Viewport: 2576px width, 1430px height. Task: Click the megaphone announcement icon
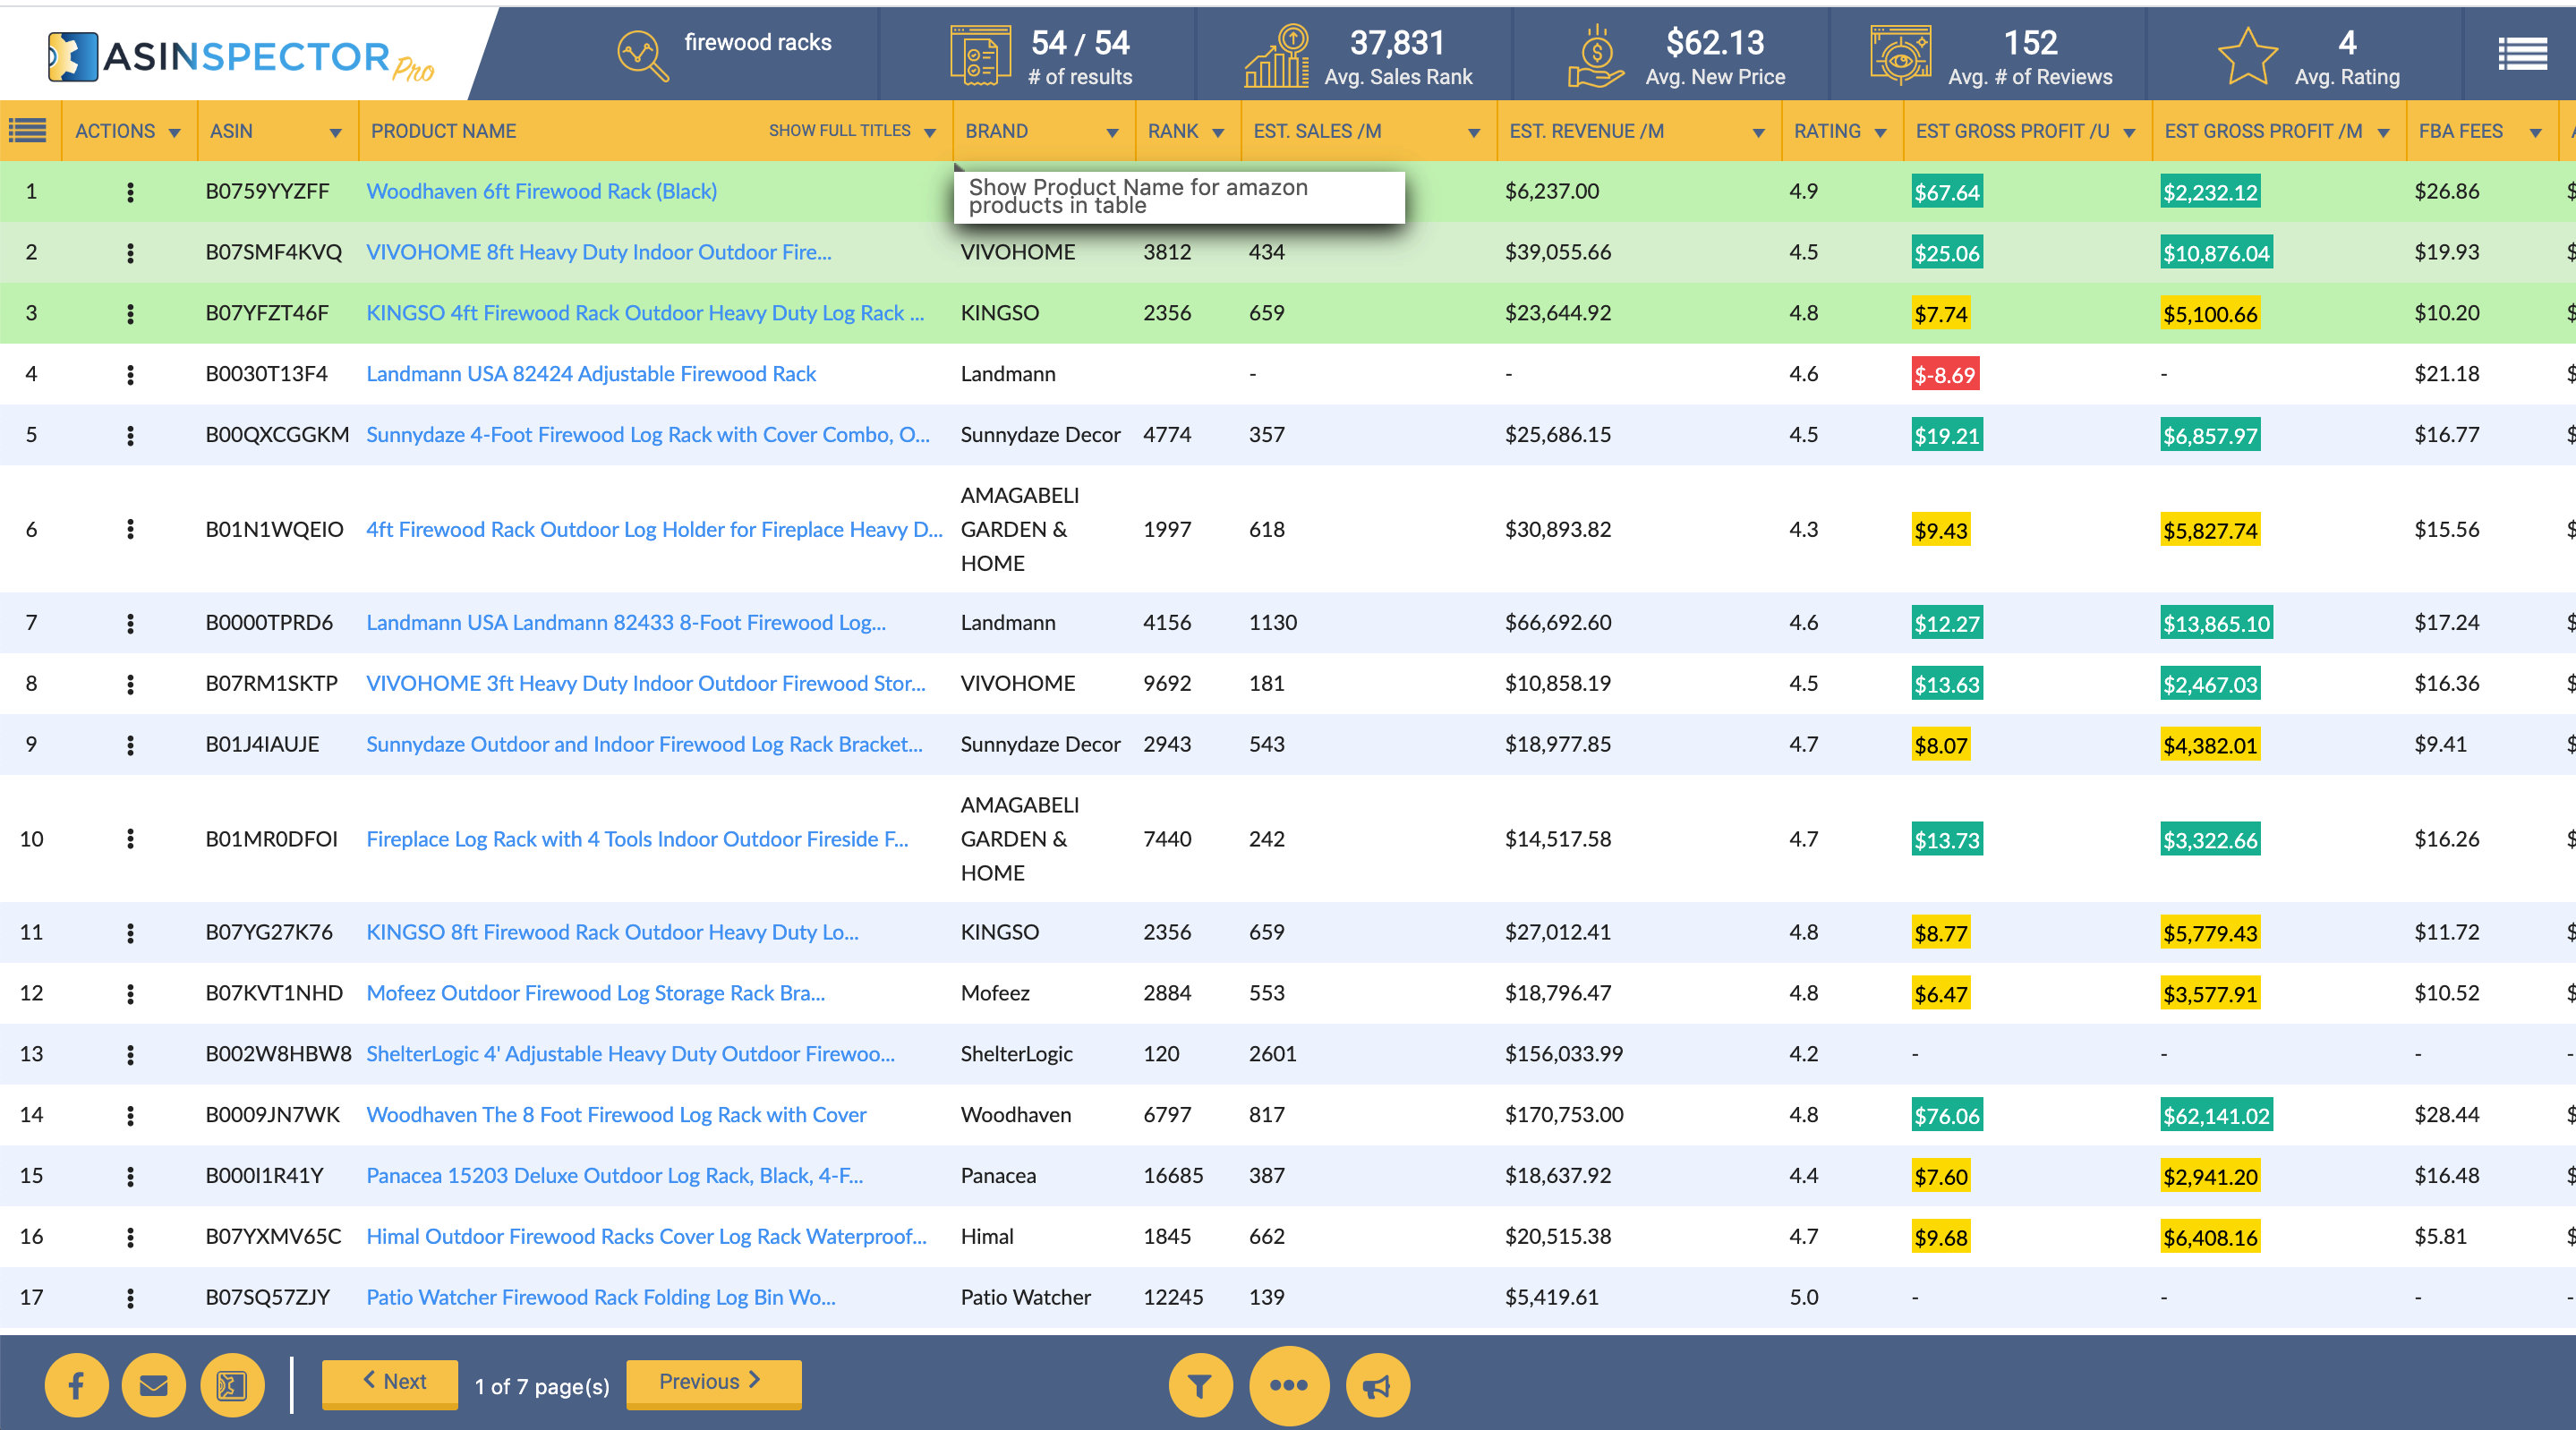click(x=1377, y=1385)
